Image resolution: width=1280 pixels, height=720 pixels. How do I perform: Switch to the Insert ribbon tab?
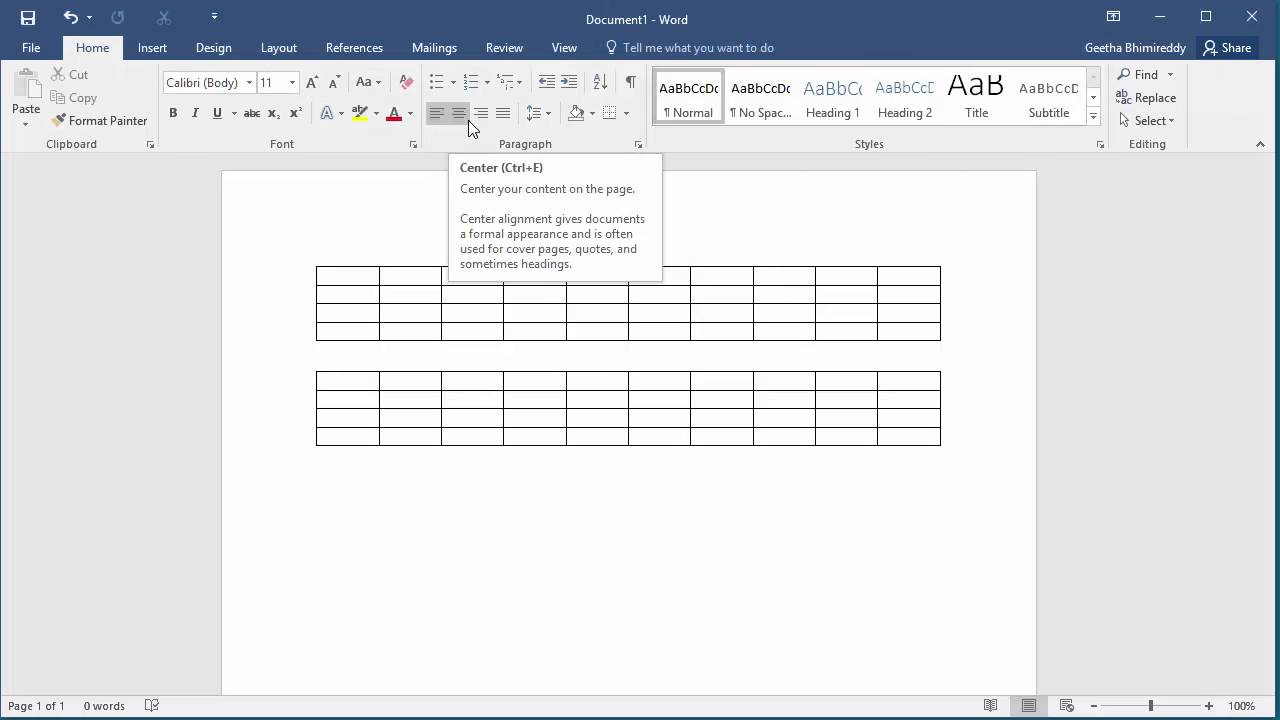tap(152, 47)
